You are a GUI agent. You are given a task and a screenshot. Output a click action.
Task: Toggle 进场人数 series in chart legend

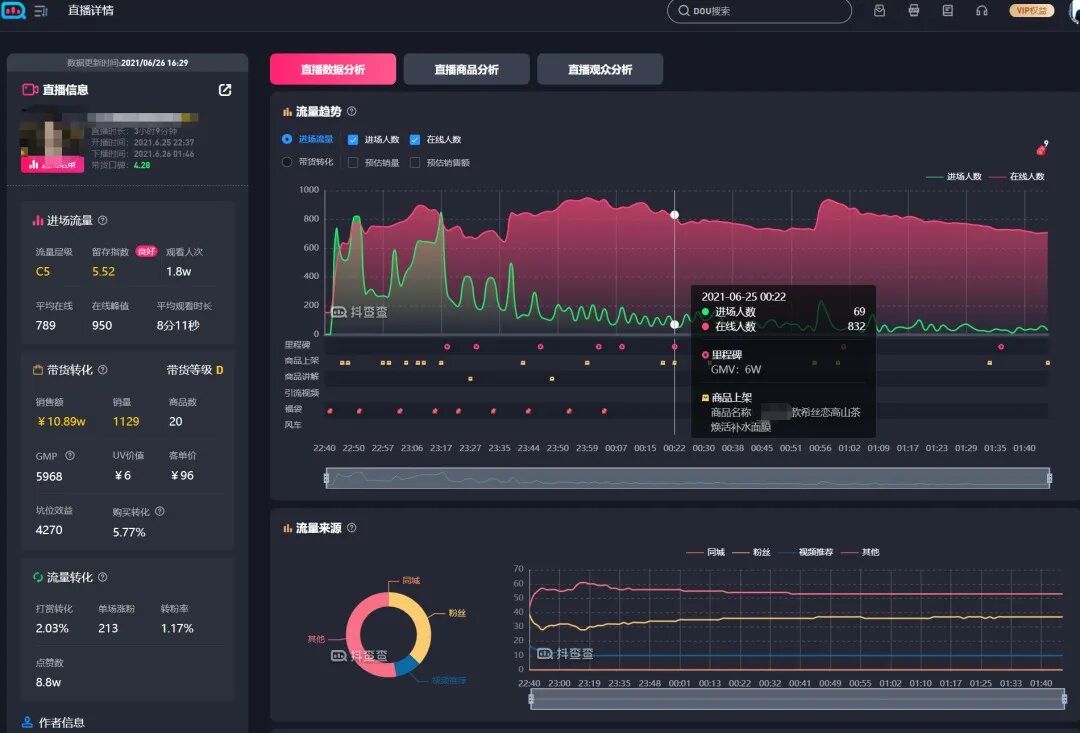coord(954,176)
